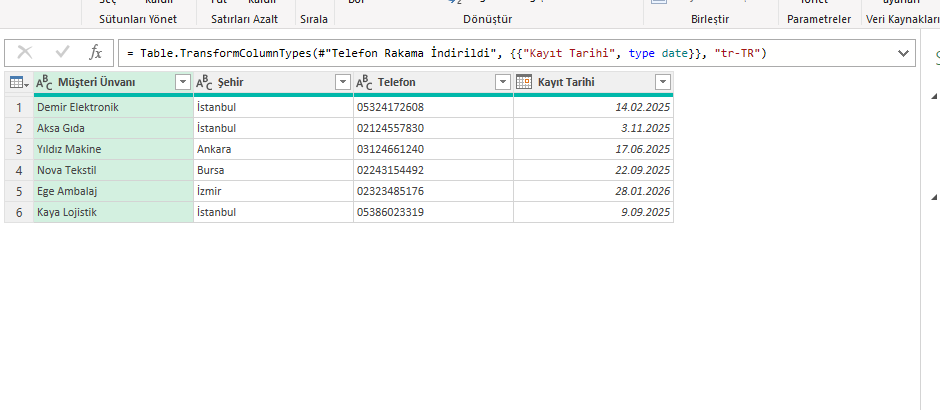Click the Yıldız Makine cell

tap(113, 149)
